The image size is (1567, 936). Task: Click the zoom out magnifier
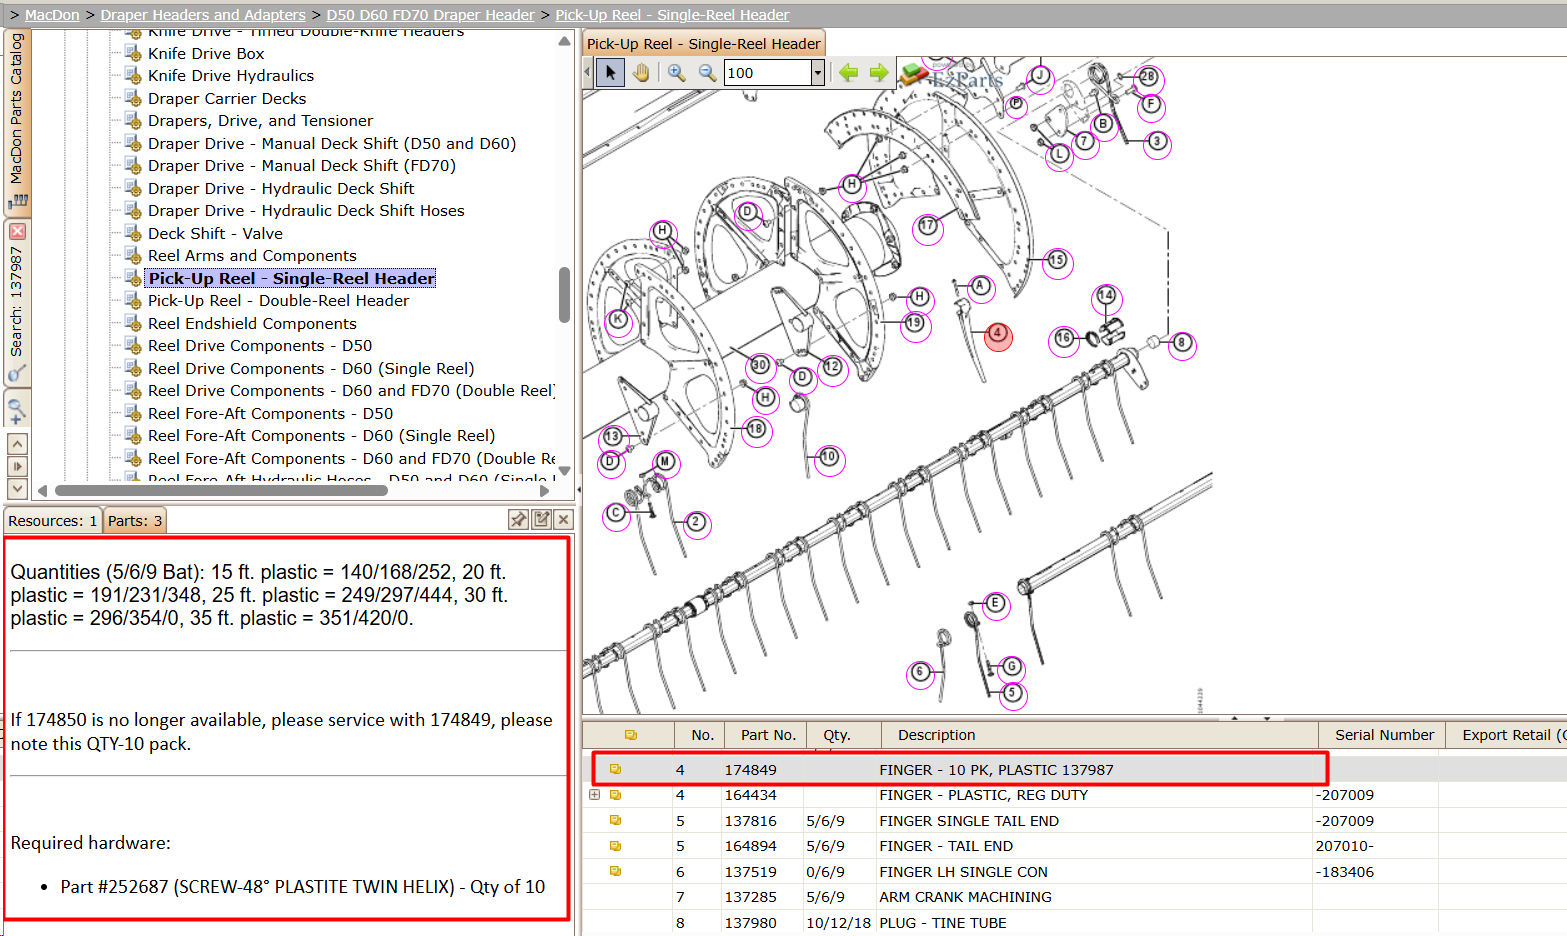[x=707, y=73]
